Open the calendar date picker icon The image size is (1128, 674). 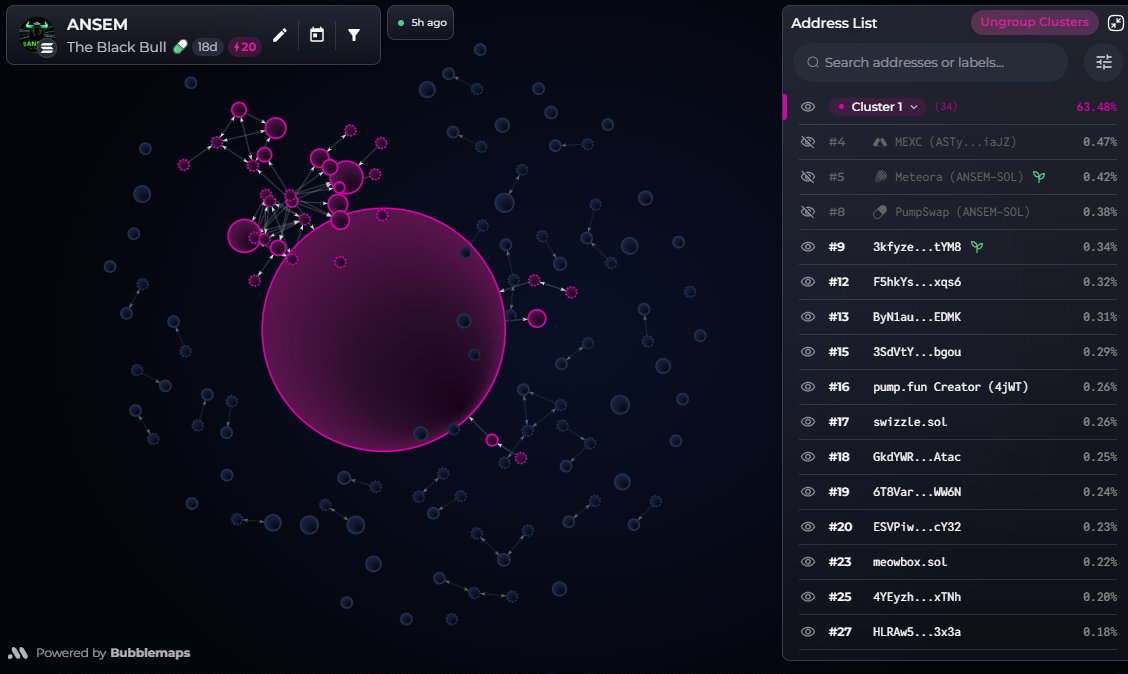pos(317,35)
